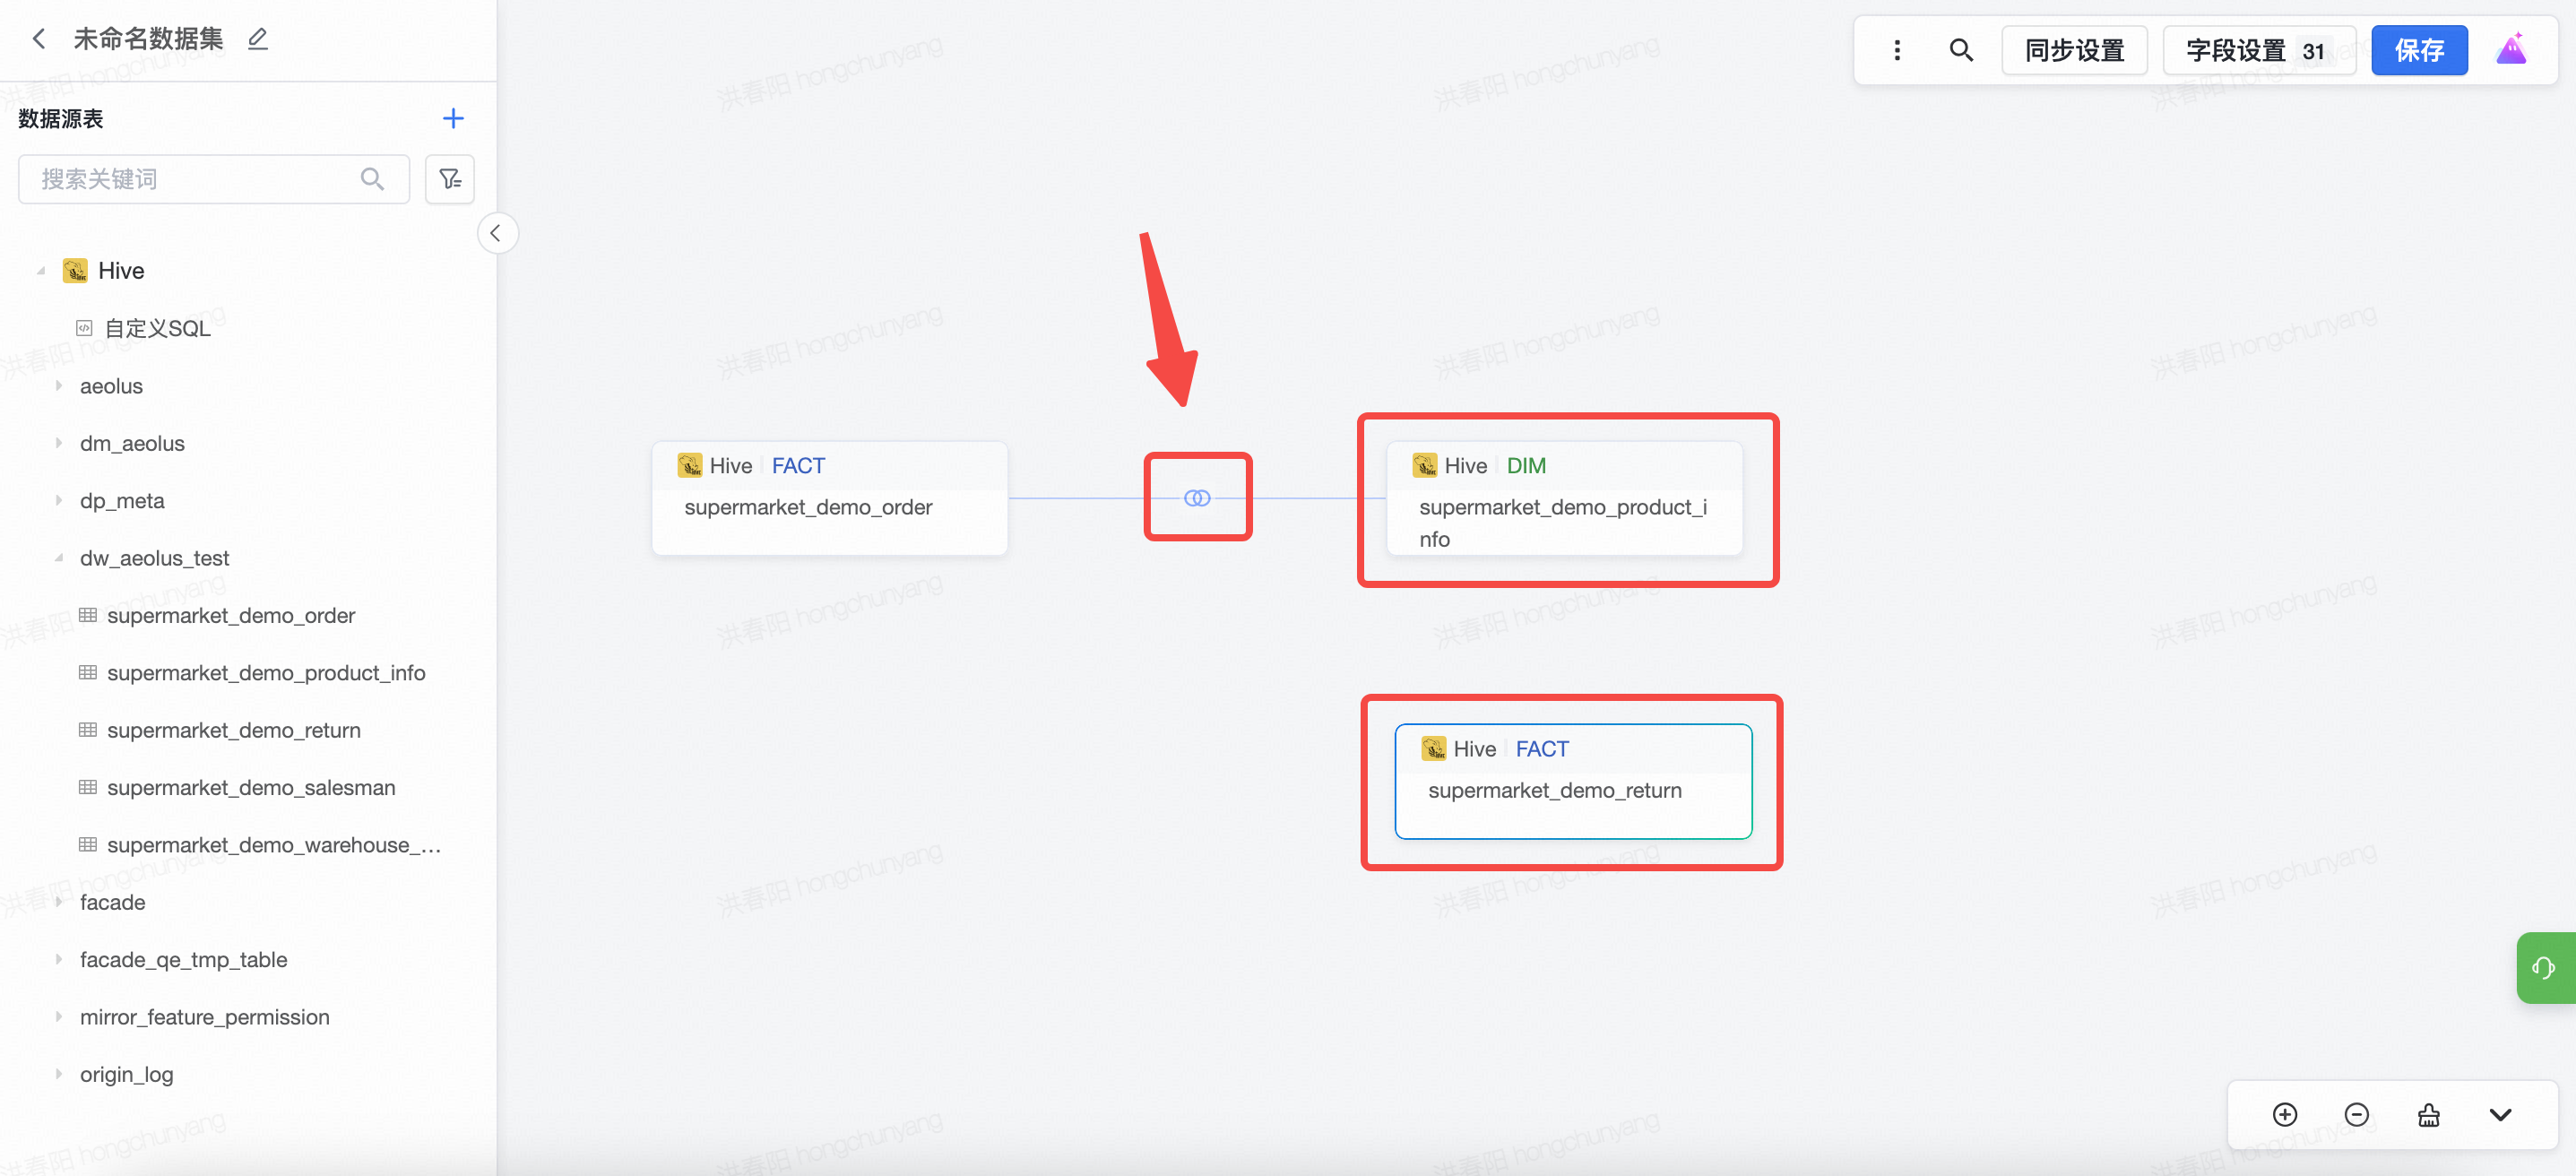2576x1176 pixels.
Task: Click the join icon between the tables
Action: 1197,498
